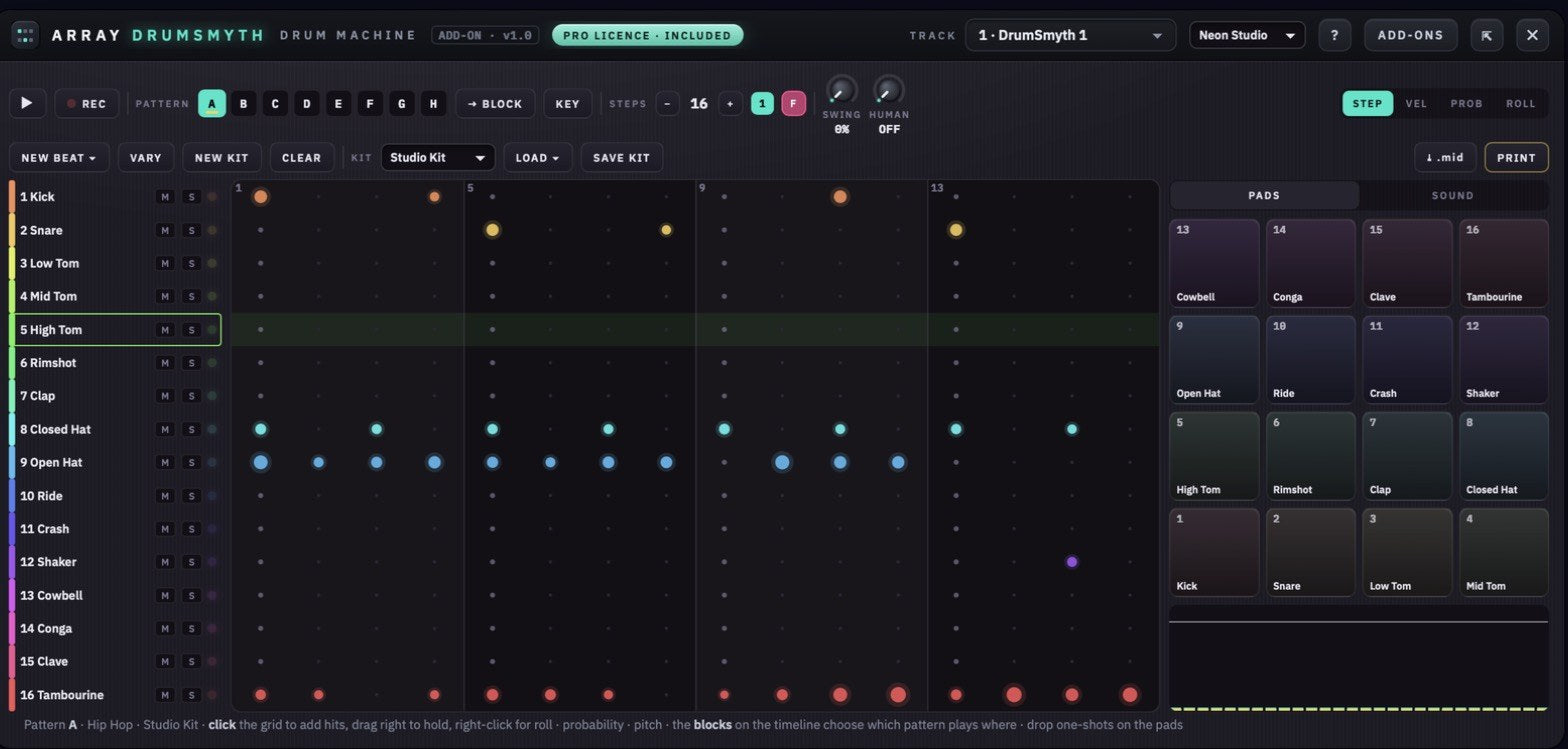Solo the 12 Shaker track
This screenshot has width=1568, height=749.
coord(191,562)
